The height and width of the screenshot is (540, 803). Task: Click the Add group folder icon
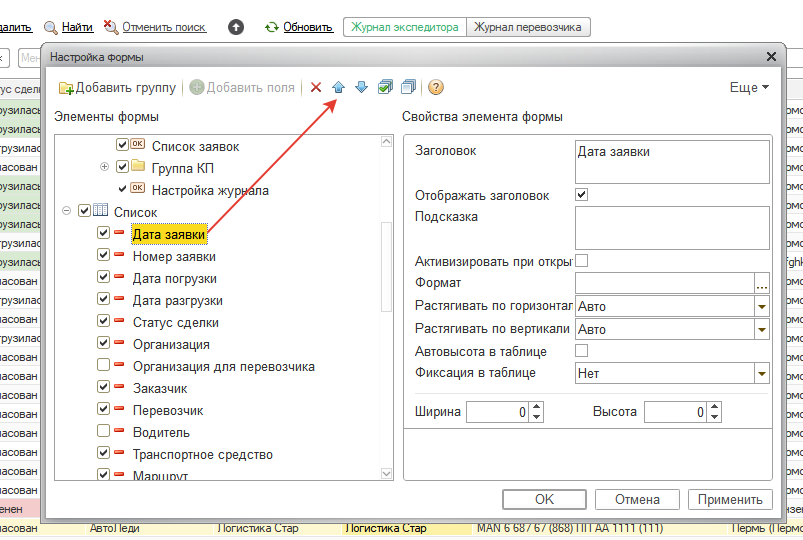(66, 88)
